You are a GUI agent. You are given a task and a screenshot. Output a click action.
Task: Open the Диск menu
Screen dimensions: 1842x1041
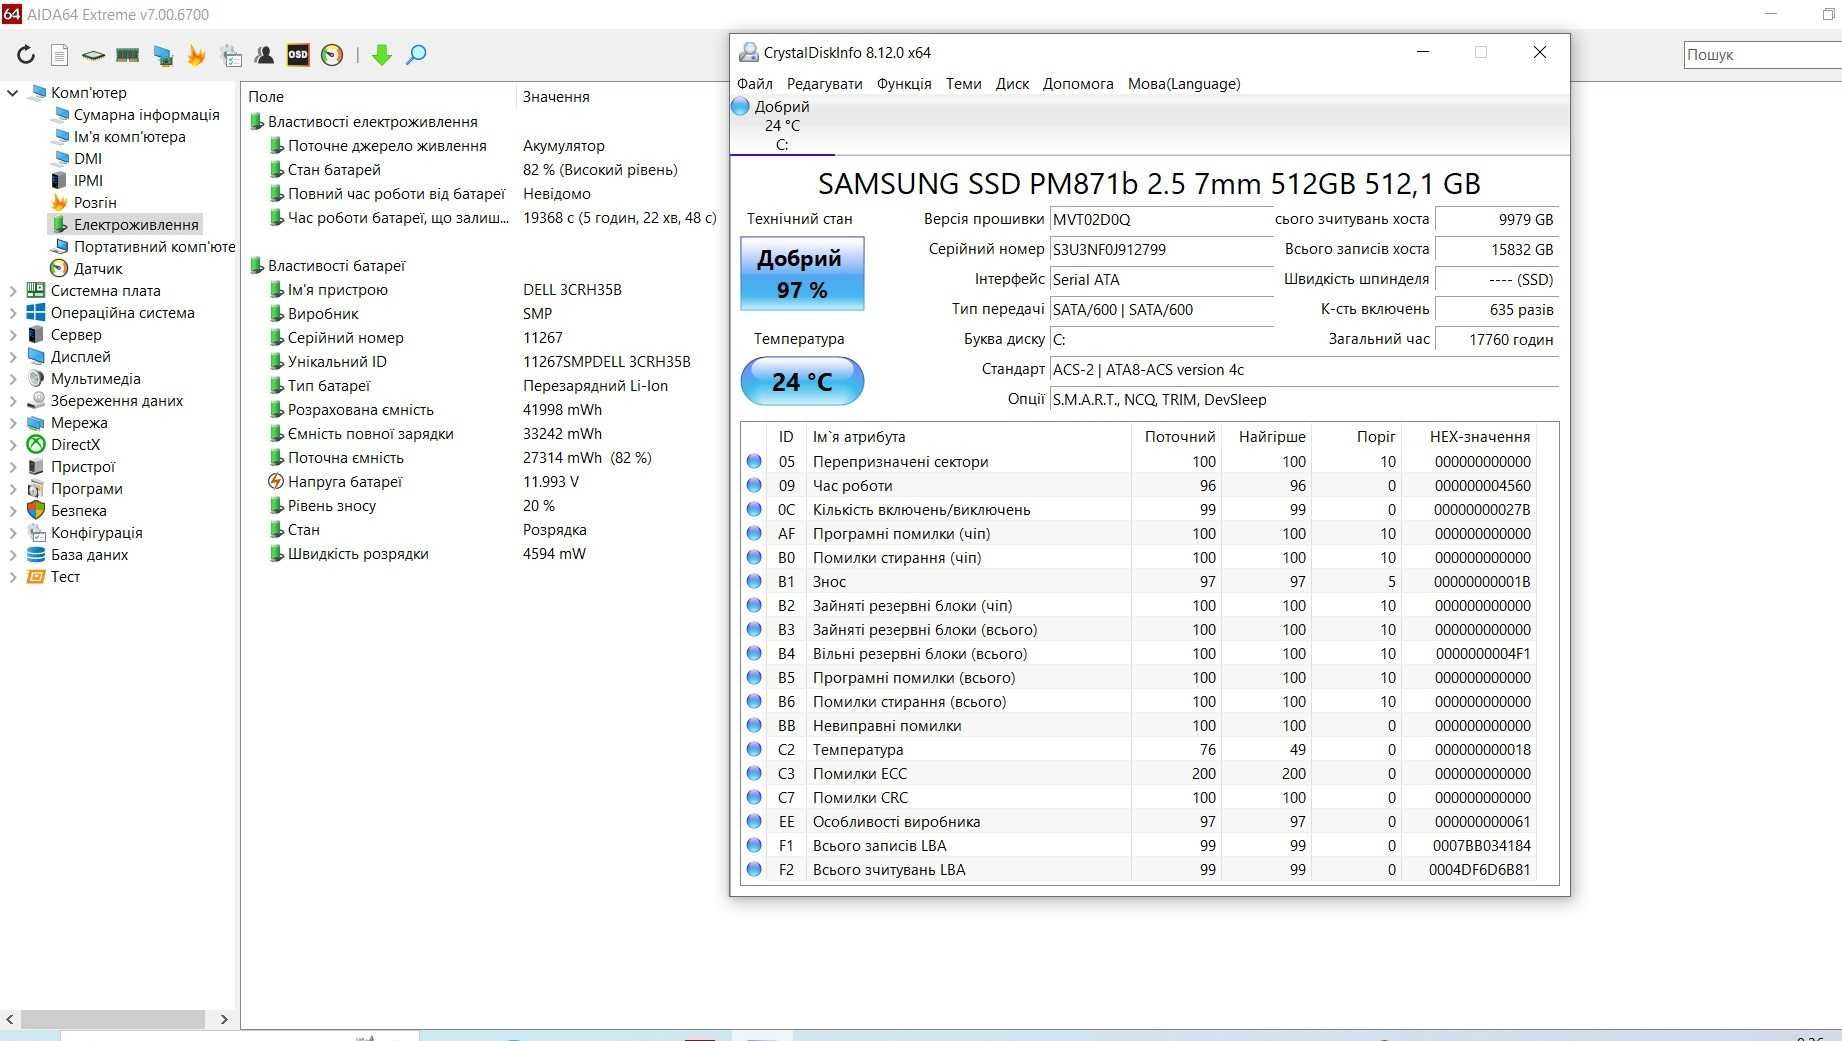click(1012, 84)
